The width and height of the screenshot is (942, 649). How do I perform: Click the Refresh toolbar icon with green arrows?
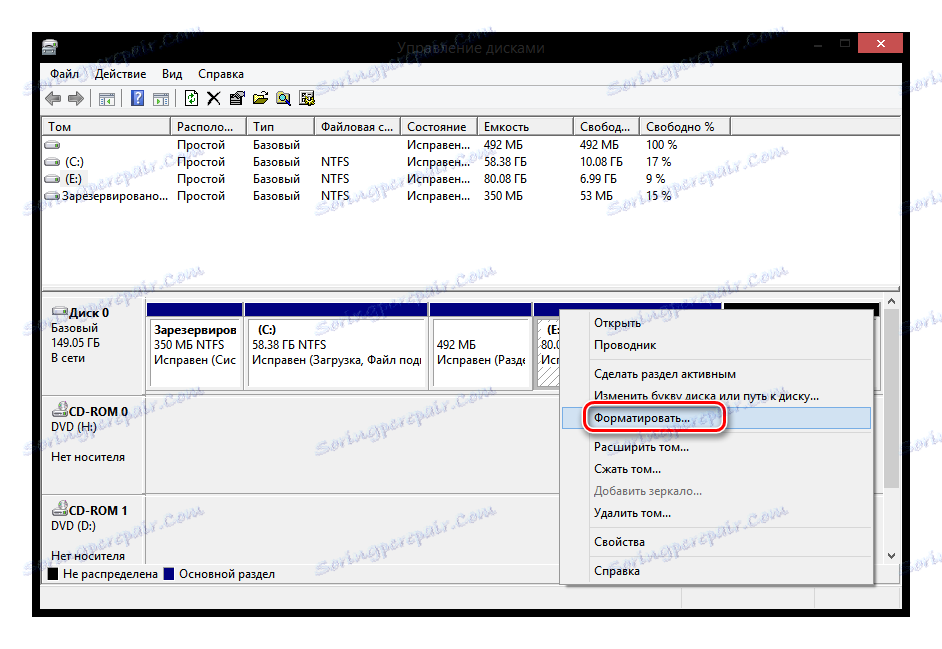191,98
